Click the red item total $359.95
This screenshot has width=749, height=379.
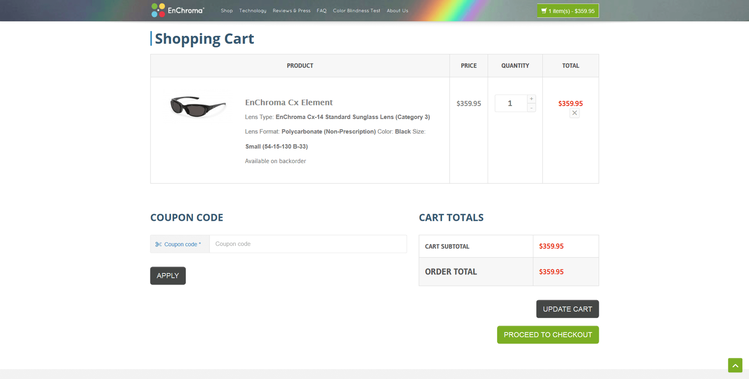tap(570, 103)
